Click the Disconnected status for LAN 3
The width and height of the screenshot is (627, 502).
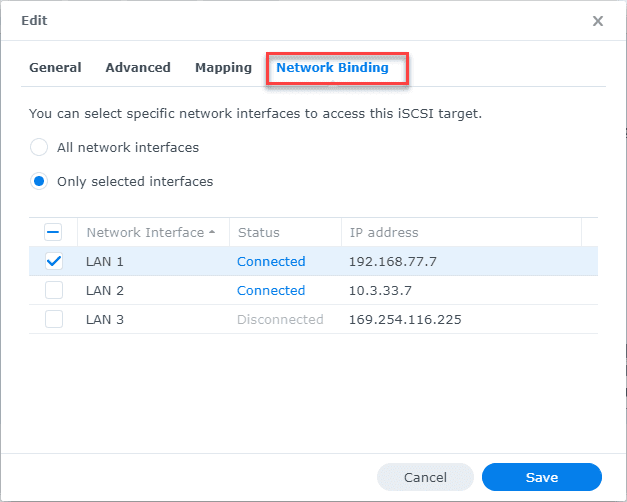coord(280,319)
